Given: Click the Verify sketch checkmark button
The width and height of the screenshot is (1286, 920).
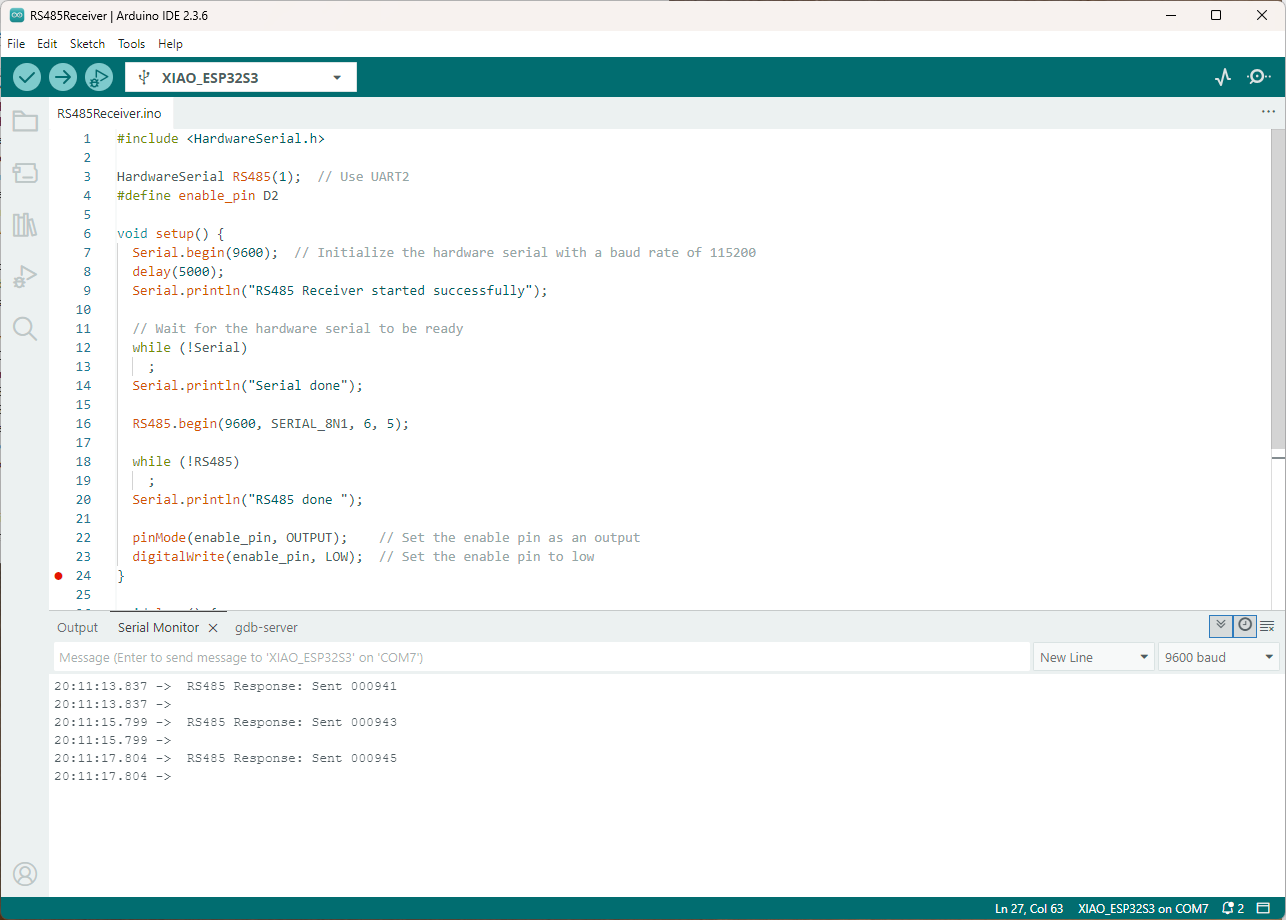Looking at the screenshot, I should coord(27,77).
